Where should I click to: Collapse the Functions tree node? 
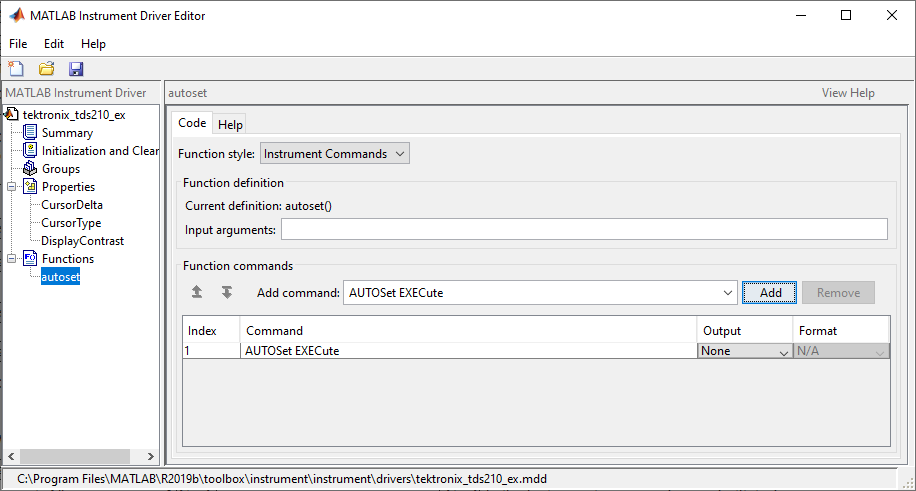pos(11,258)
